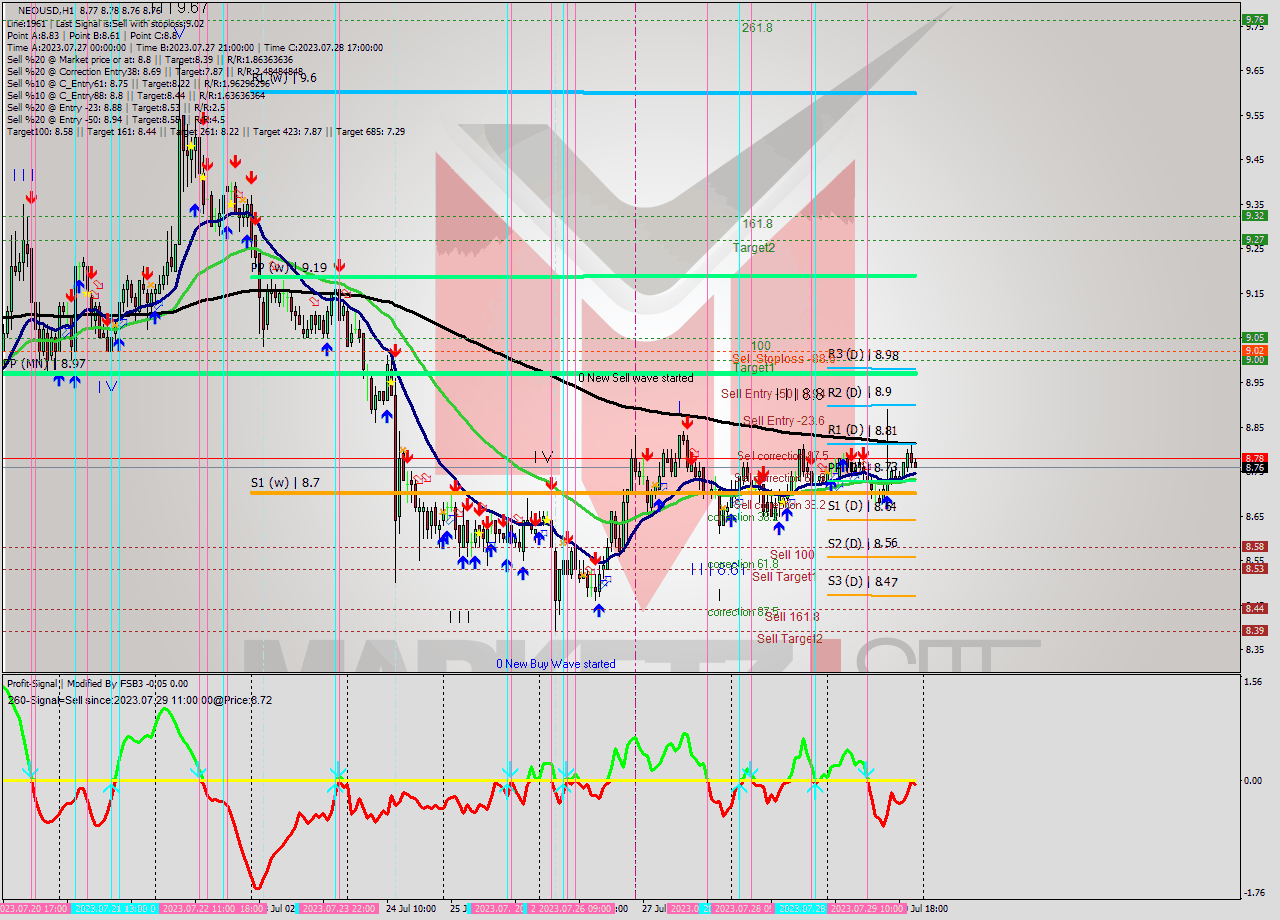Select the 'PP (w) | 9.19' pivot label

coord(289,268)
